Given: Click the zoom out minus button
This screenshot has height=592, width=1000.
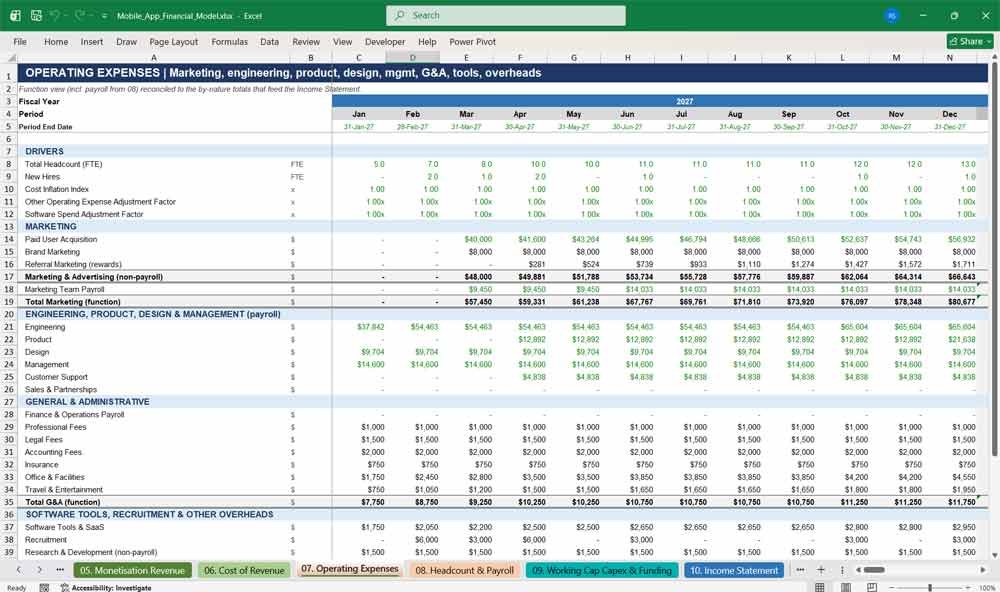Looking at the screenshot, I should [x=892, y=588].
